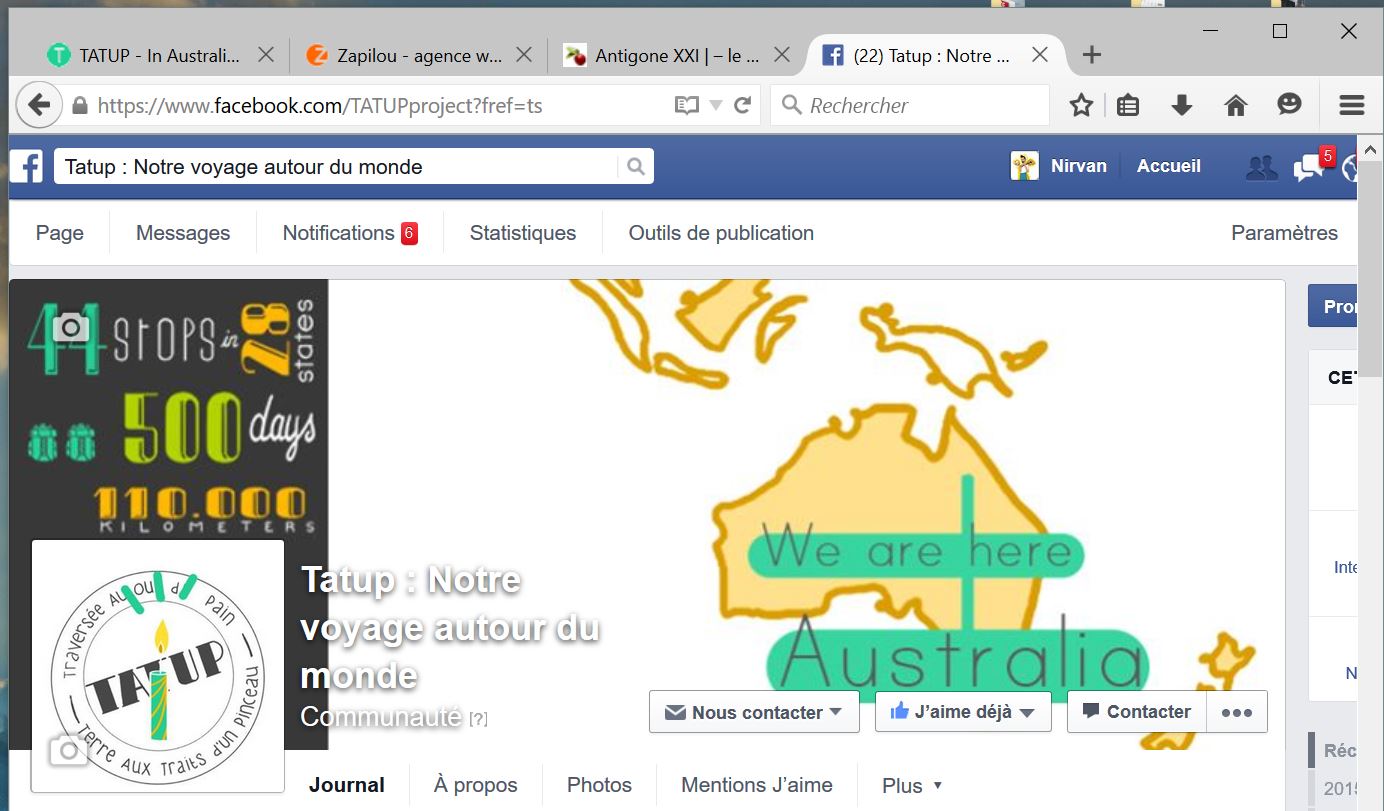
Task: Click the Tatup page title link
Action: click(450, 627)
